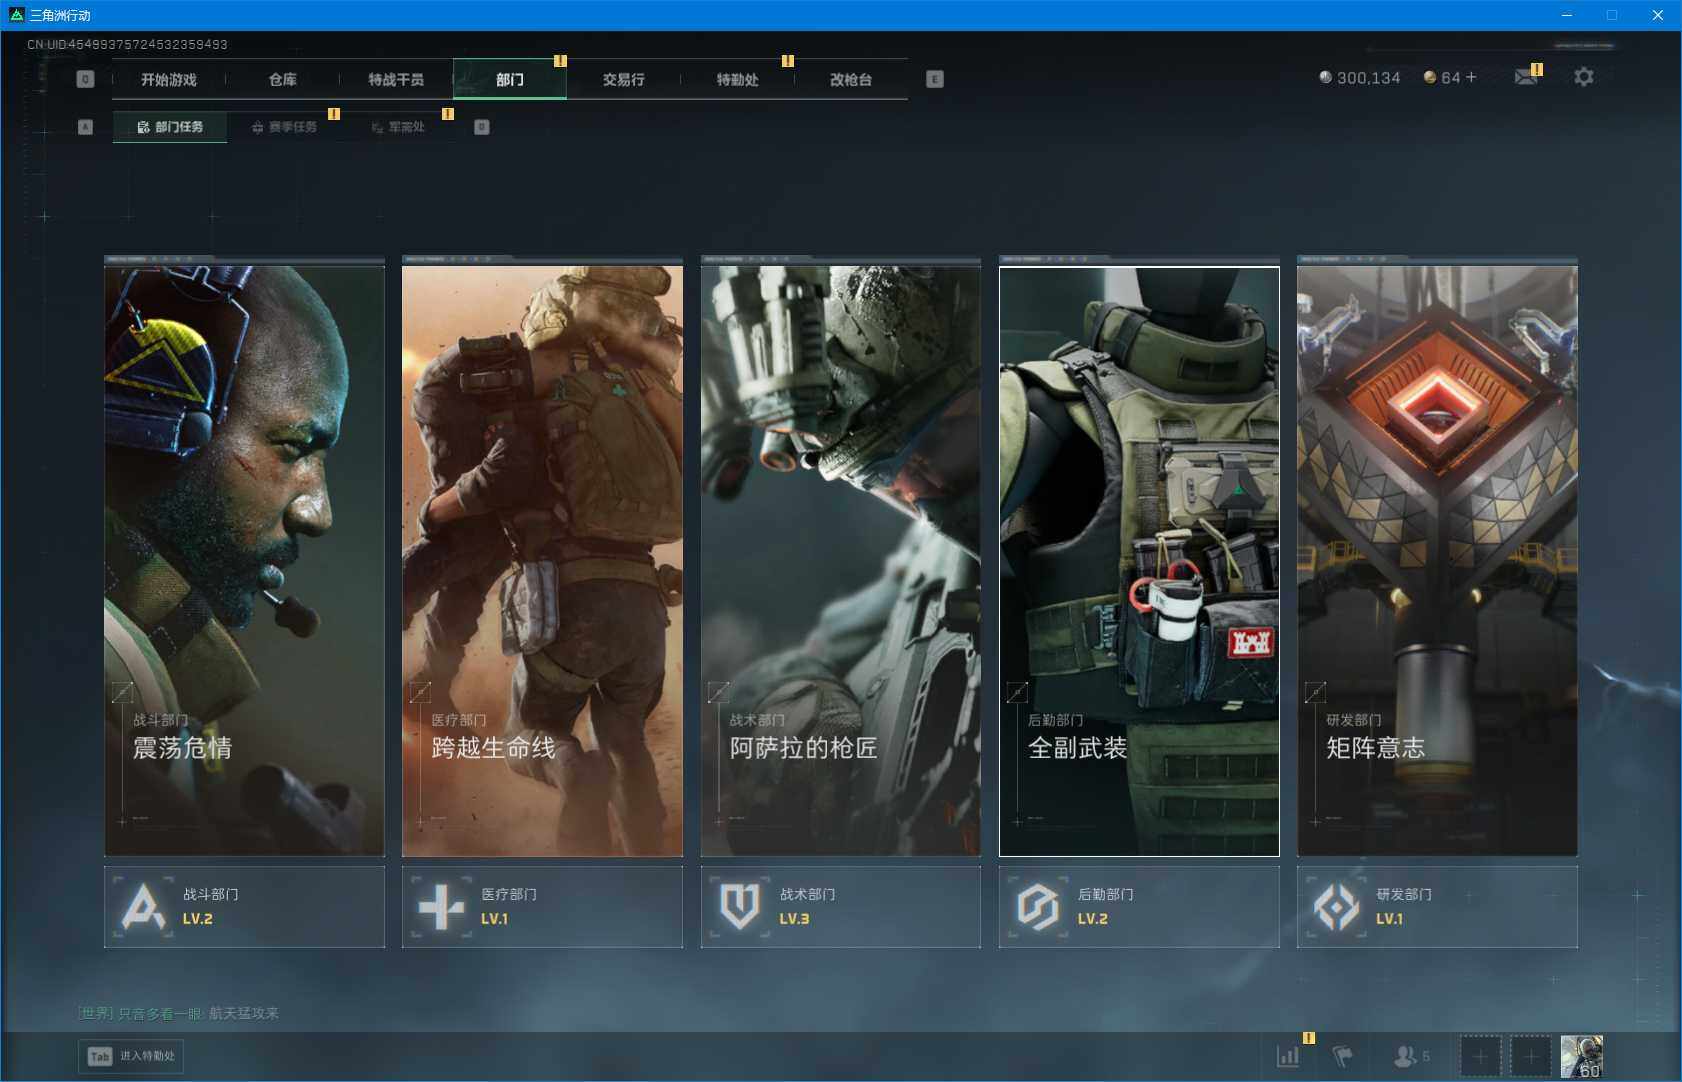Switch to the 仓库 tab
Viewport: 1682px width, 1082px height.
(283, 80)
